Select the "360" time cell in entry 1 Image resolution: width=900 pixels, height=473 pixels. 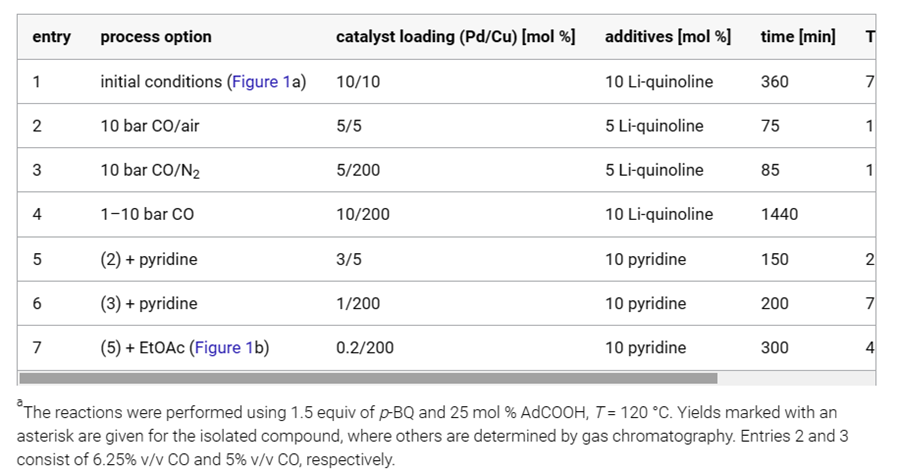[x=774, y=82]
